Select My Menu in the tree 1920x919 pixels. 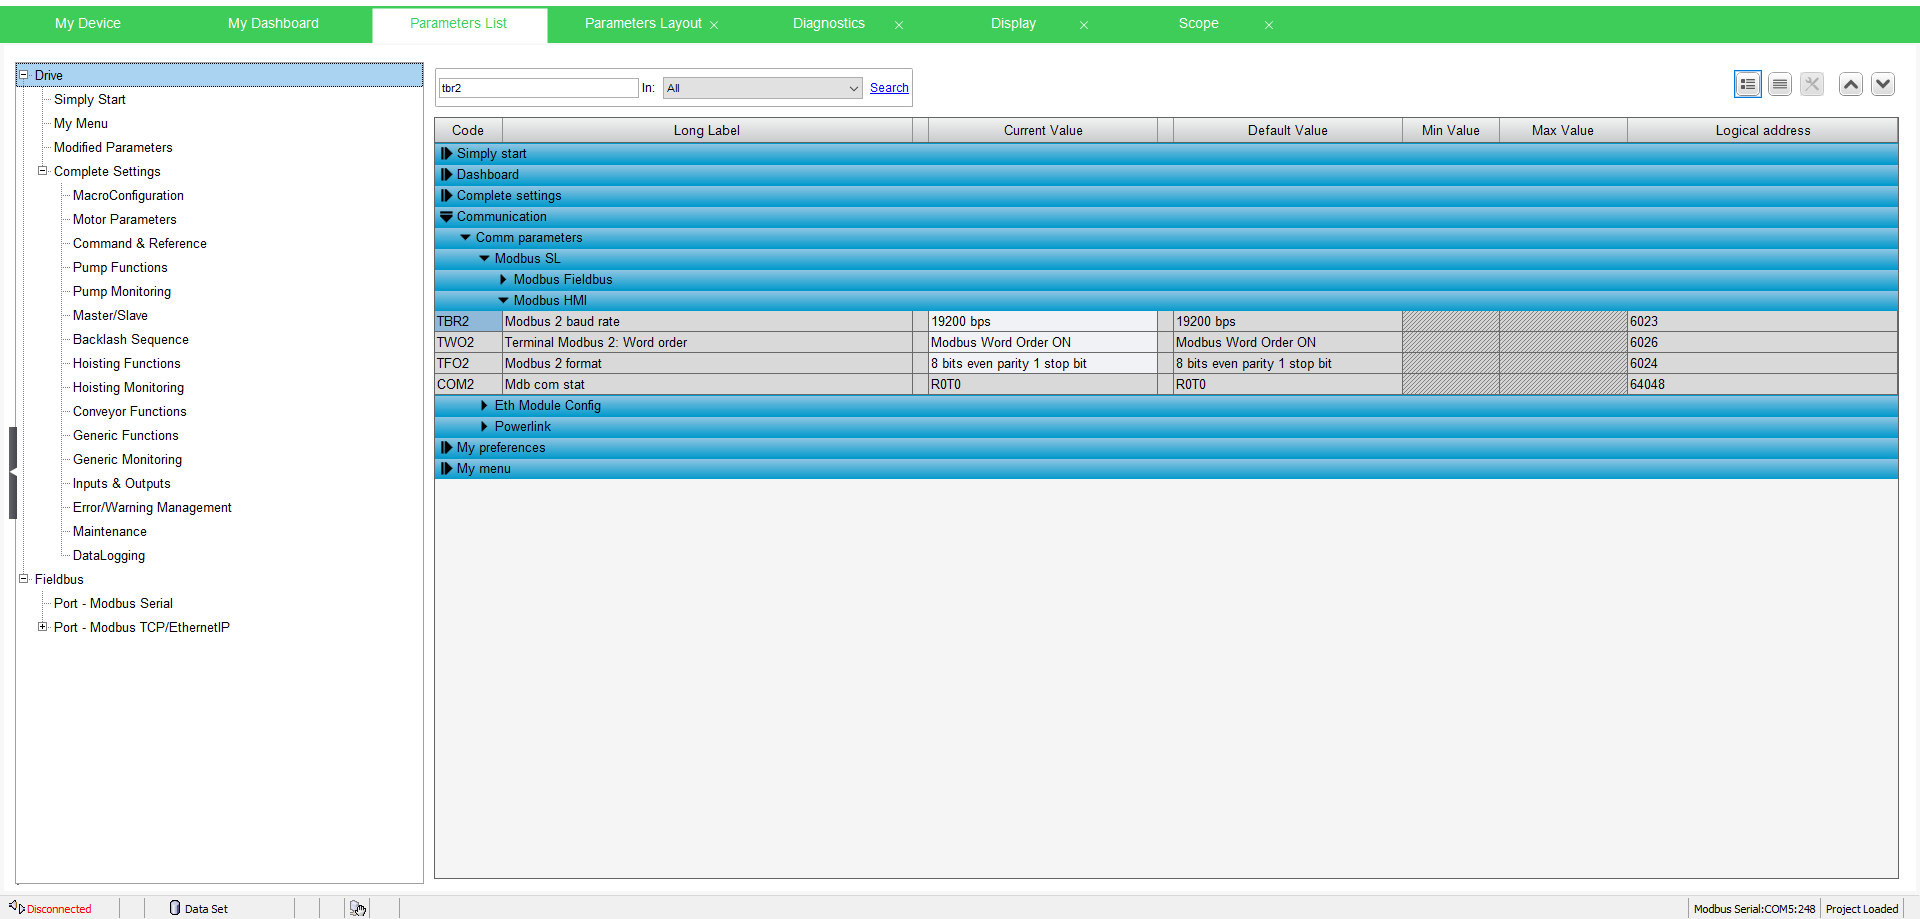pos(81,123)
